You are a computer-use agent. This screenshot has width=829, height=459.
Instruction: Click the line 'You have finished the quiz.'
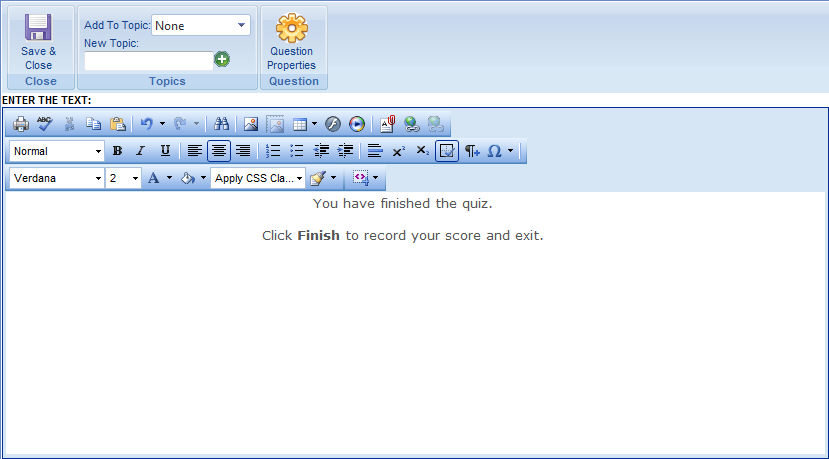pyautogui.click(x=402, y=204)
